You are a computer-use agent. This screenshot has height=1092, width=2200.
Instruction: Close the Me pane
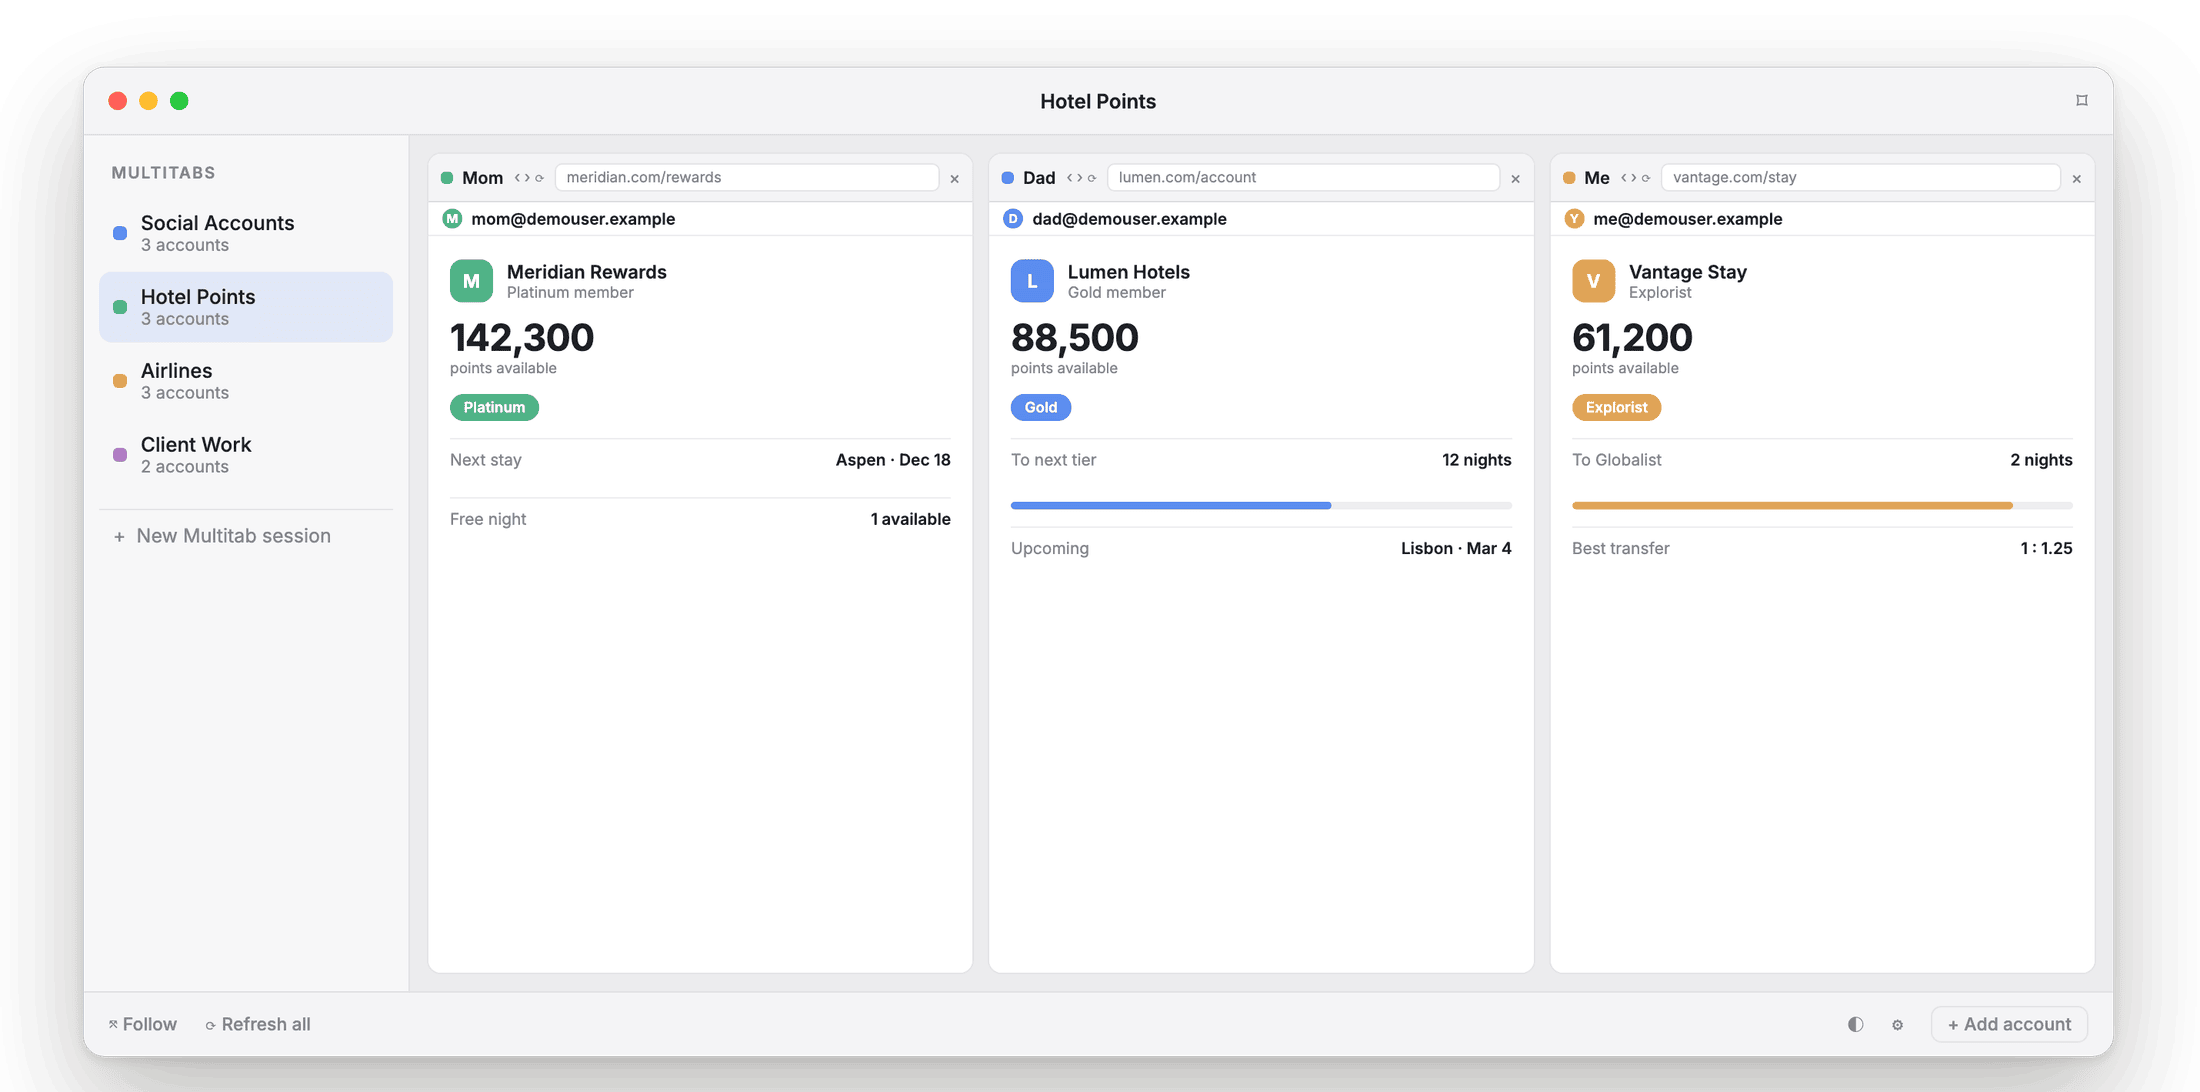point(2077,179)
